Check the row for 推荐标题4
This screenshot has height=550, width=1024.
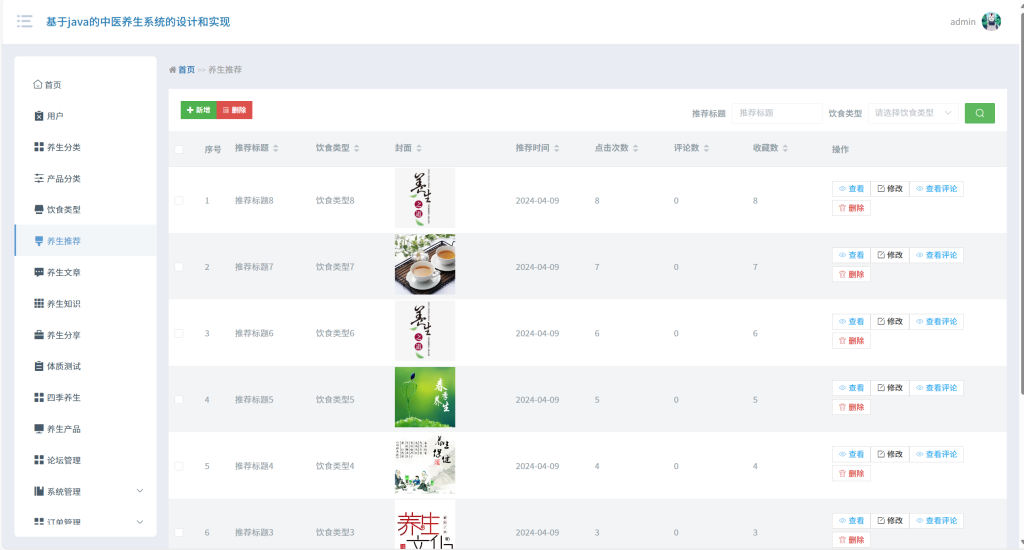pyautogui.click(x=179, y=466)
